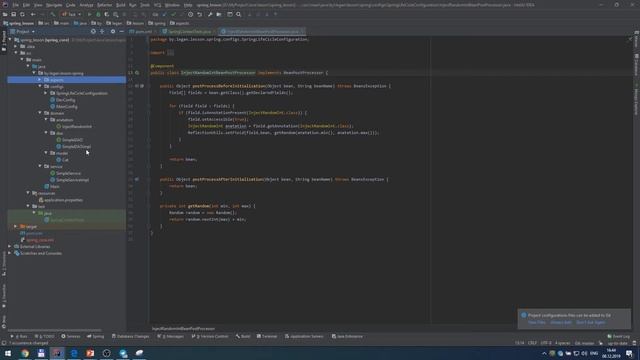
Task: Collapse the spring_lesson root project node
Action: coord(10,40)
